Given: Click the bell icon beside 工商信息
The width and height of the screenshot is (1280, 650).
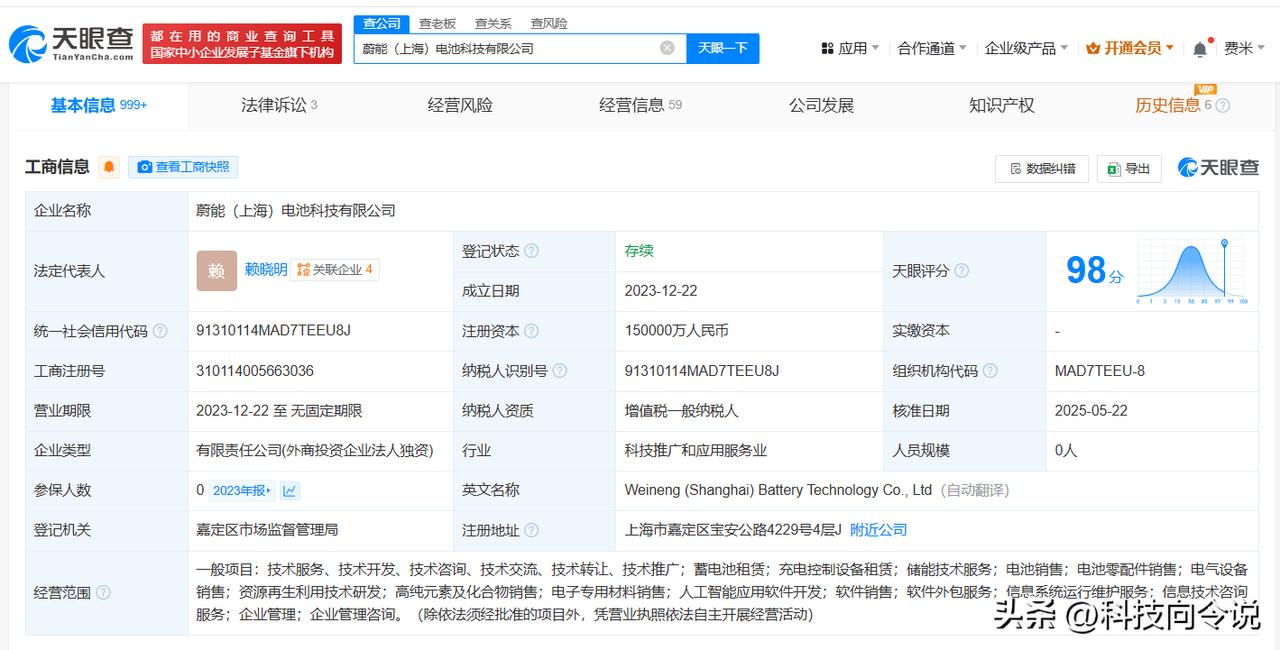Looking at the screenshot, I should point(109,167).
